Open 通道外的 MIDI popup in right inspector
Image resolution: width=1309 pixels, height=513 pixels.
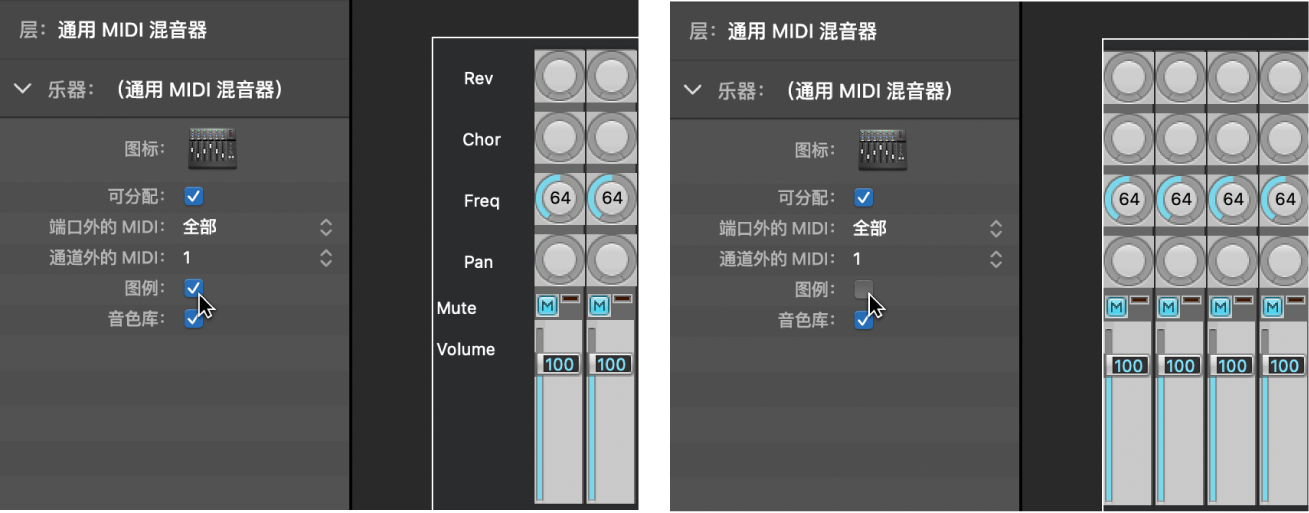pos(996,259)
